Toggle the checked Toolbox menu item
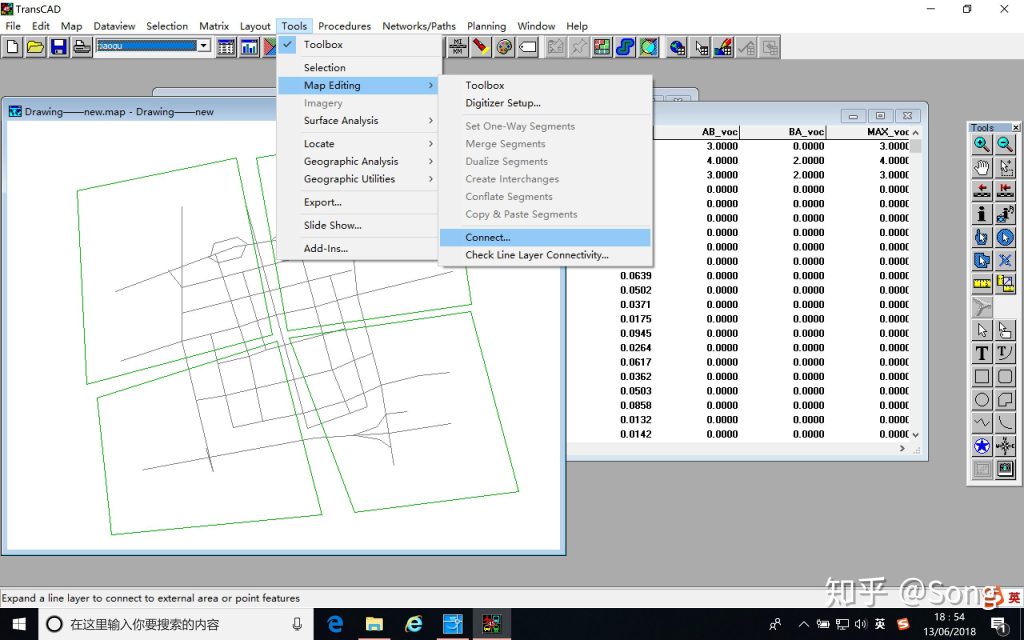 point(358,44)
